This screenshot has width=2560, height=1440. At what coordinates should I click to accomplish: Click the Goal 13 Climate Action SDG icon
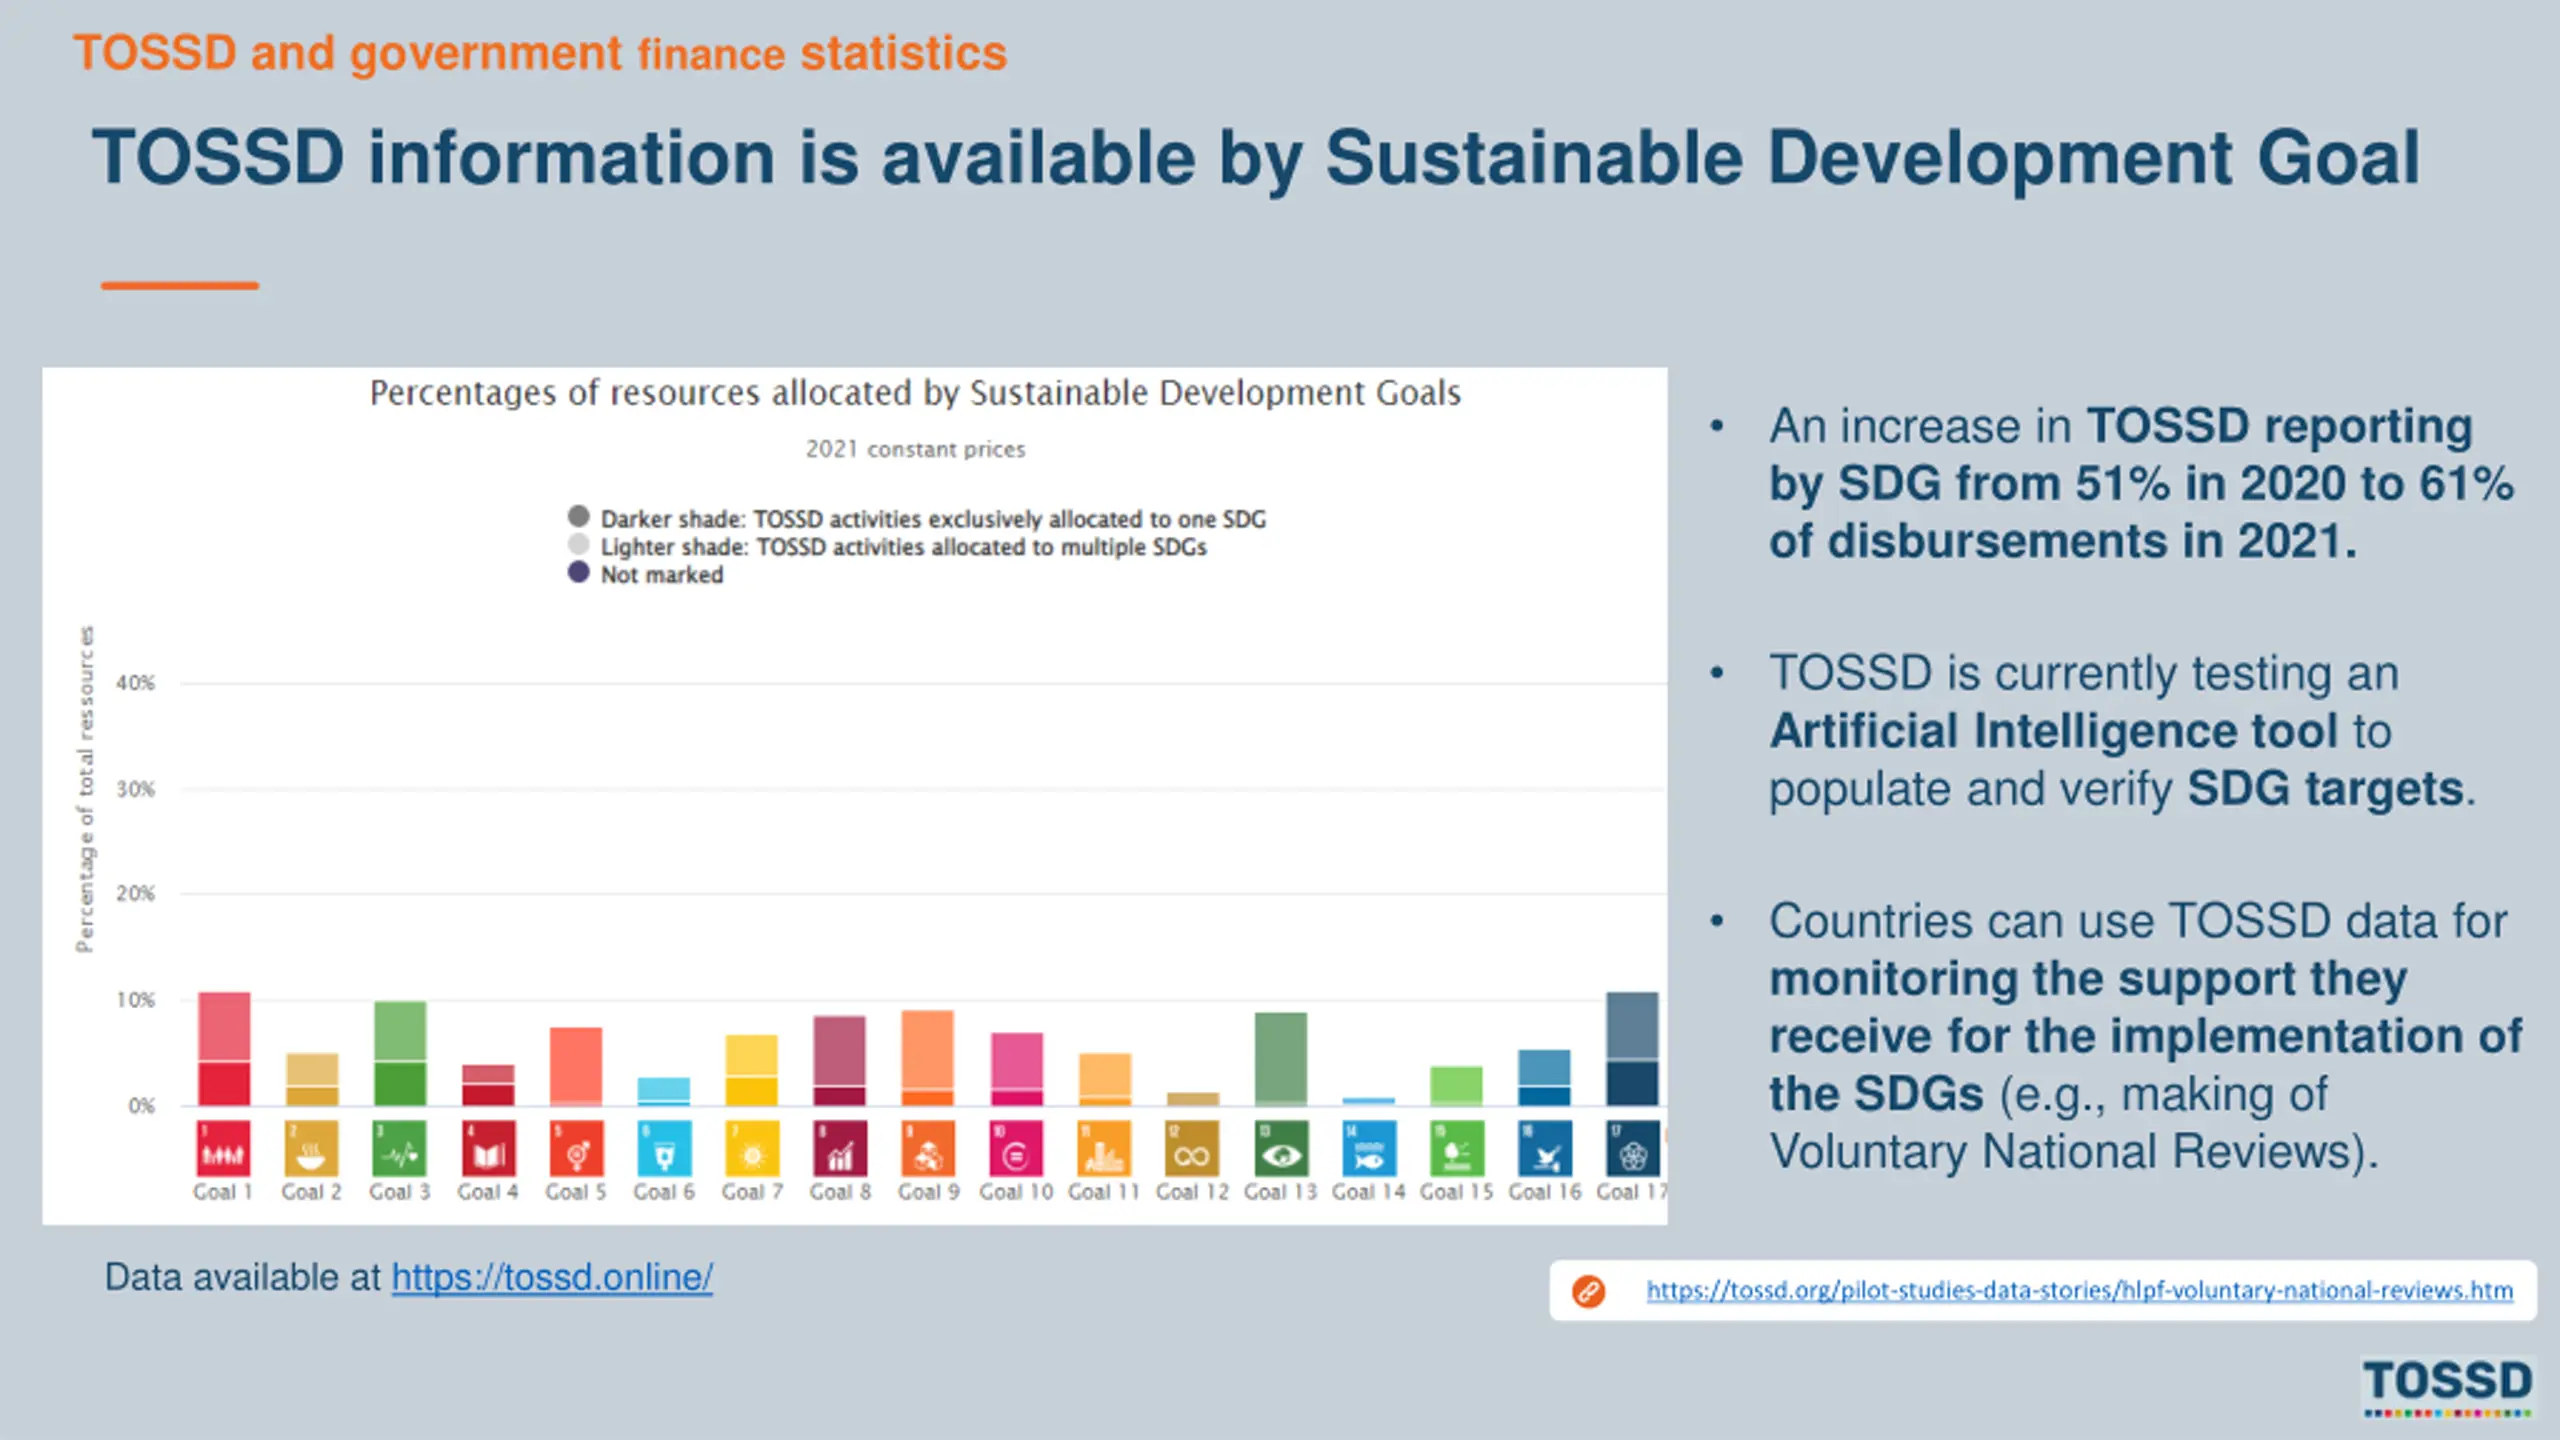point(1281,1148)
